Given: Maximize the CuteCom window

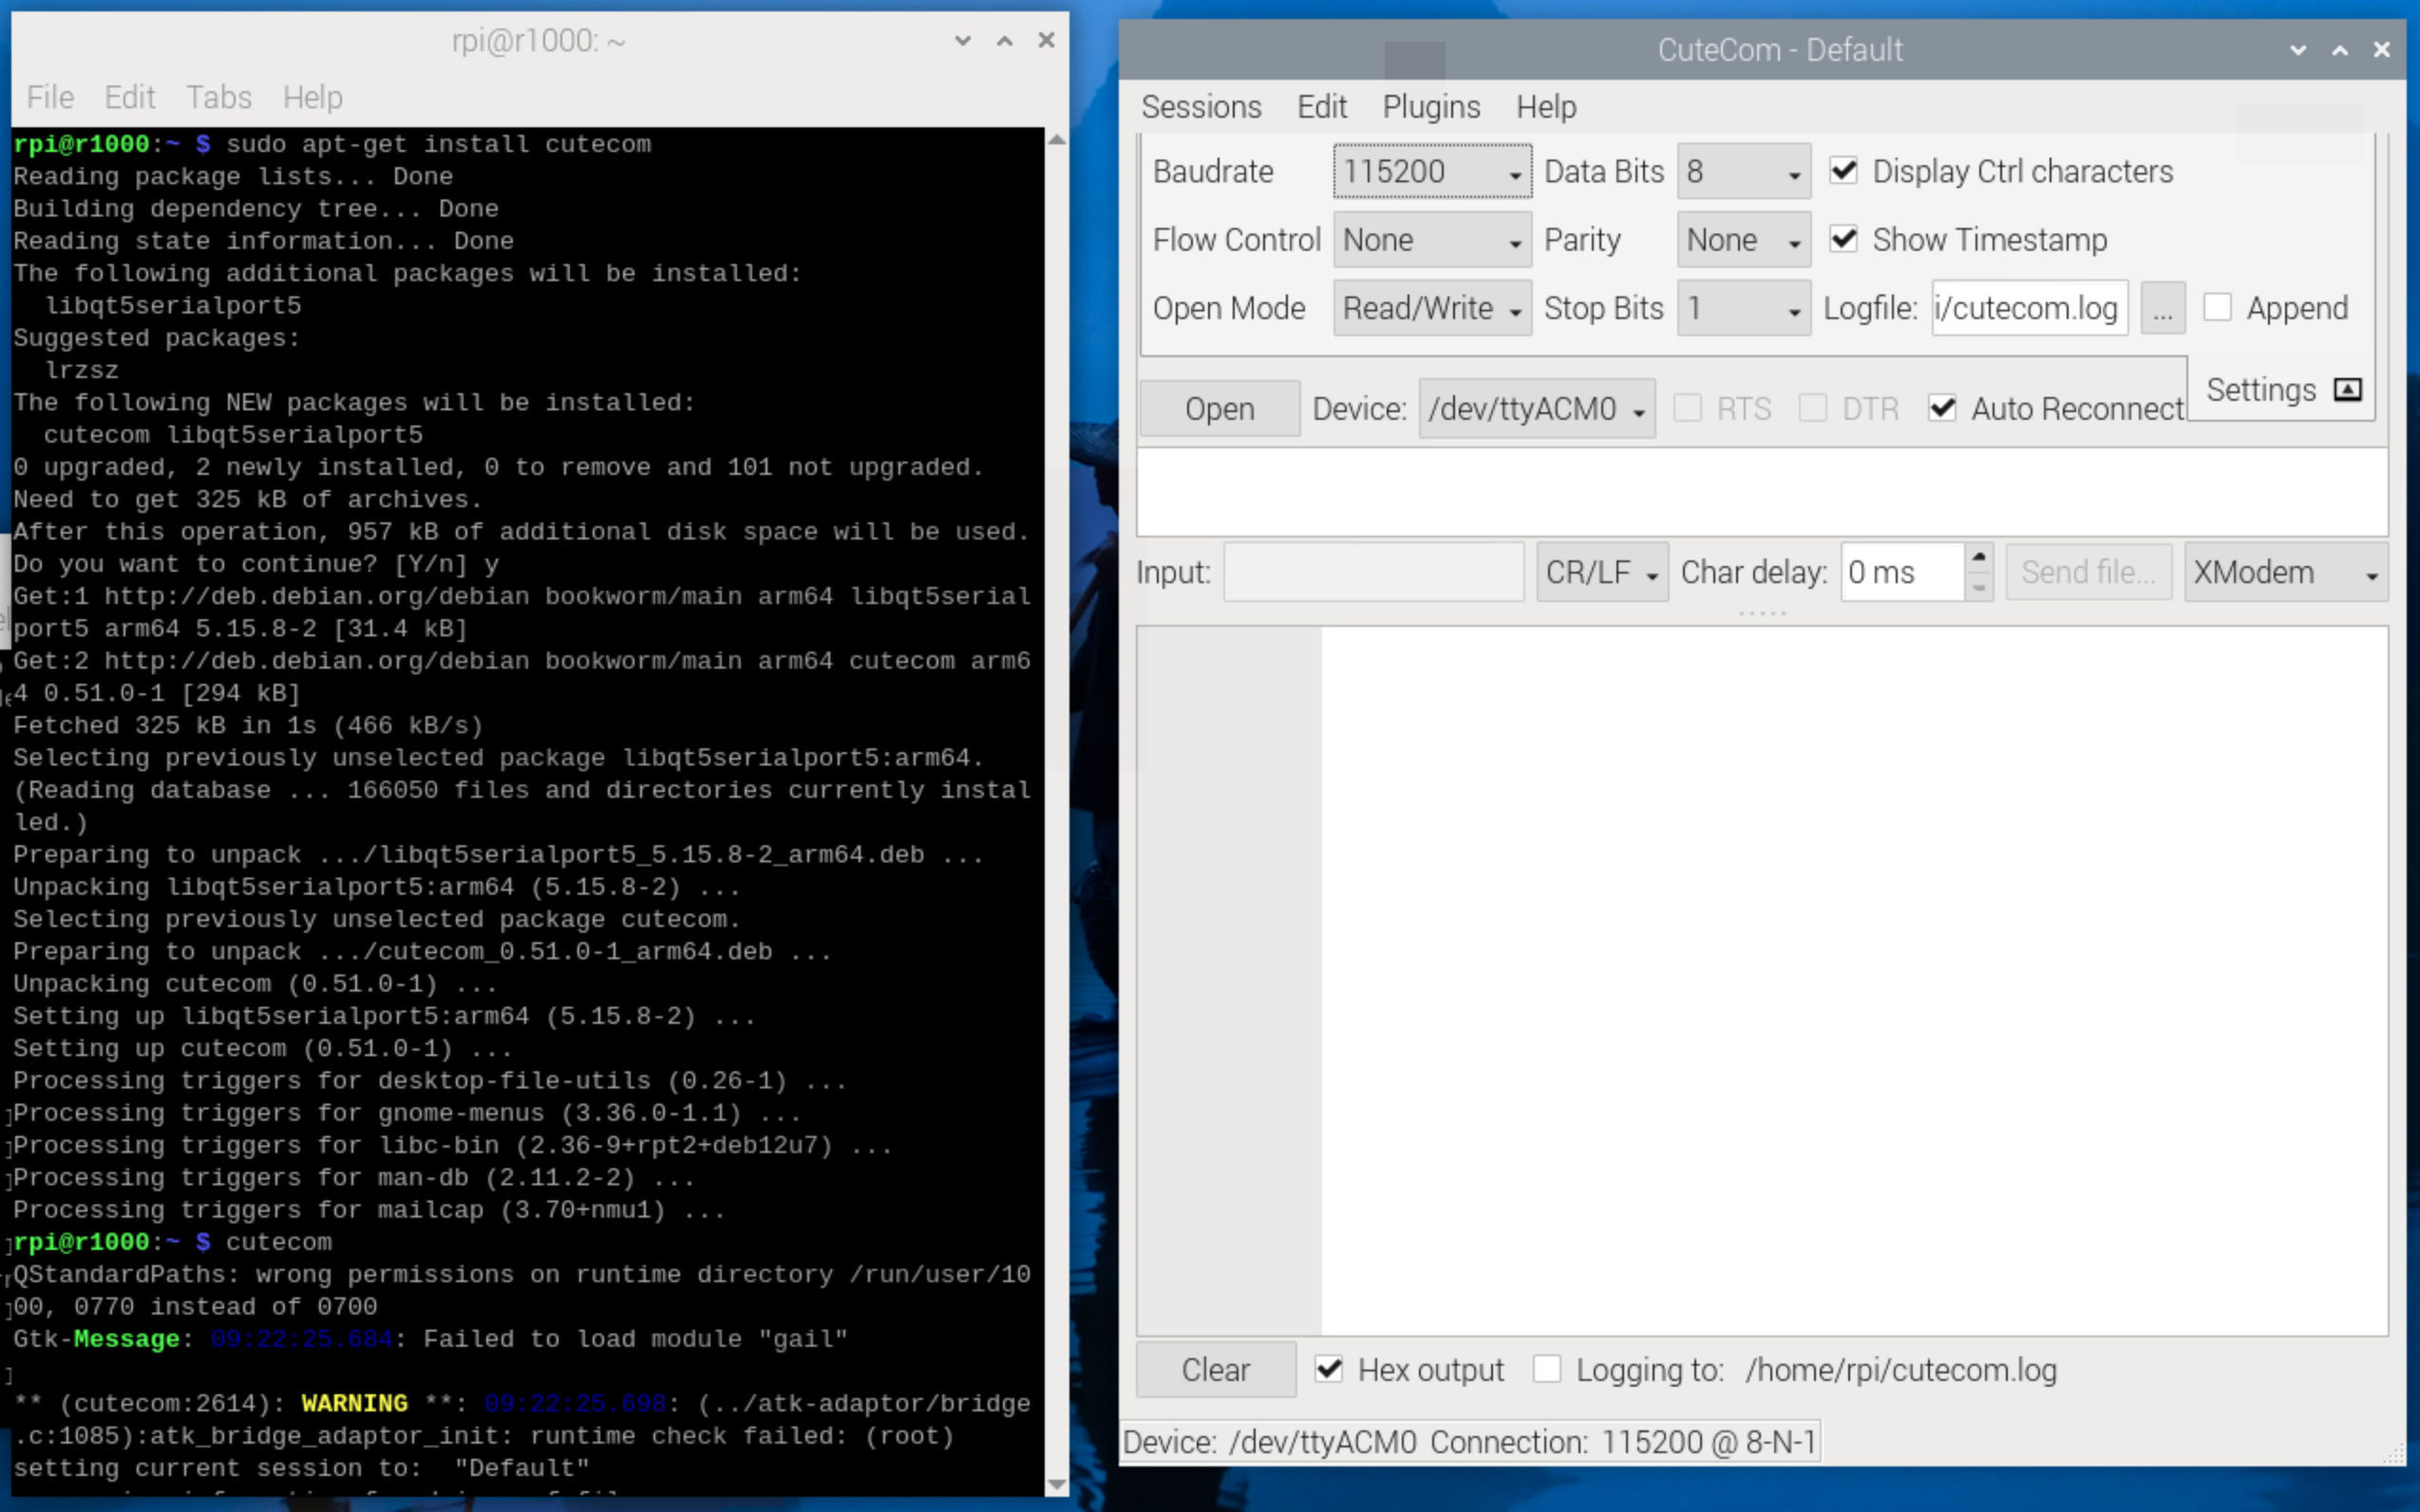Looking at the screenshot, I should 2340,49.
